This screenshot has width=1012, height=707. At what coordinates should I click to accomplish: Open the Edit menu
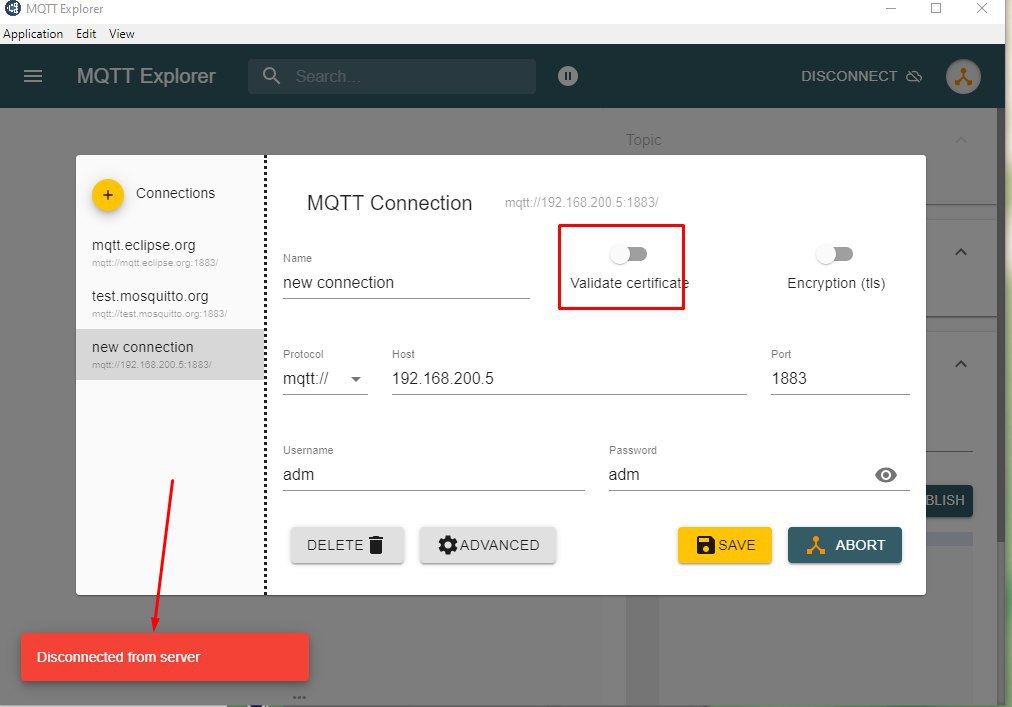point(86,34)
